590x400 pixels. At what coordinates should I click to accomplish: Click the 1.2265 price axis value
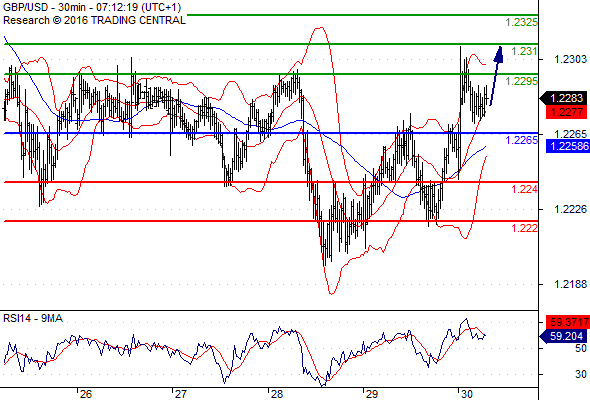coord(570,134)
